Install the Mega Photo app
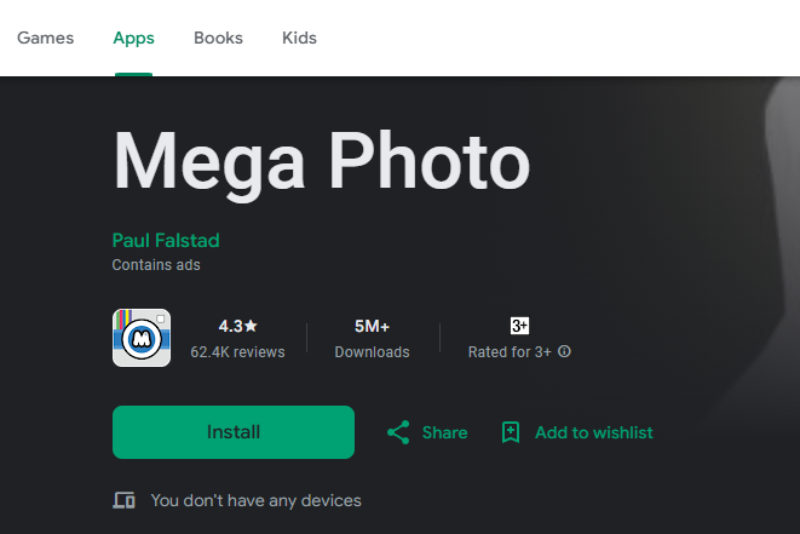The height and width of the screenshot is (534, 800). click(233, 432)
